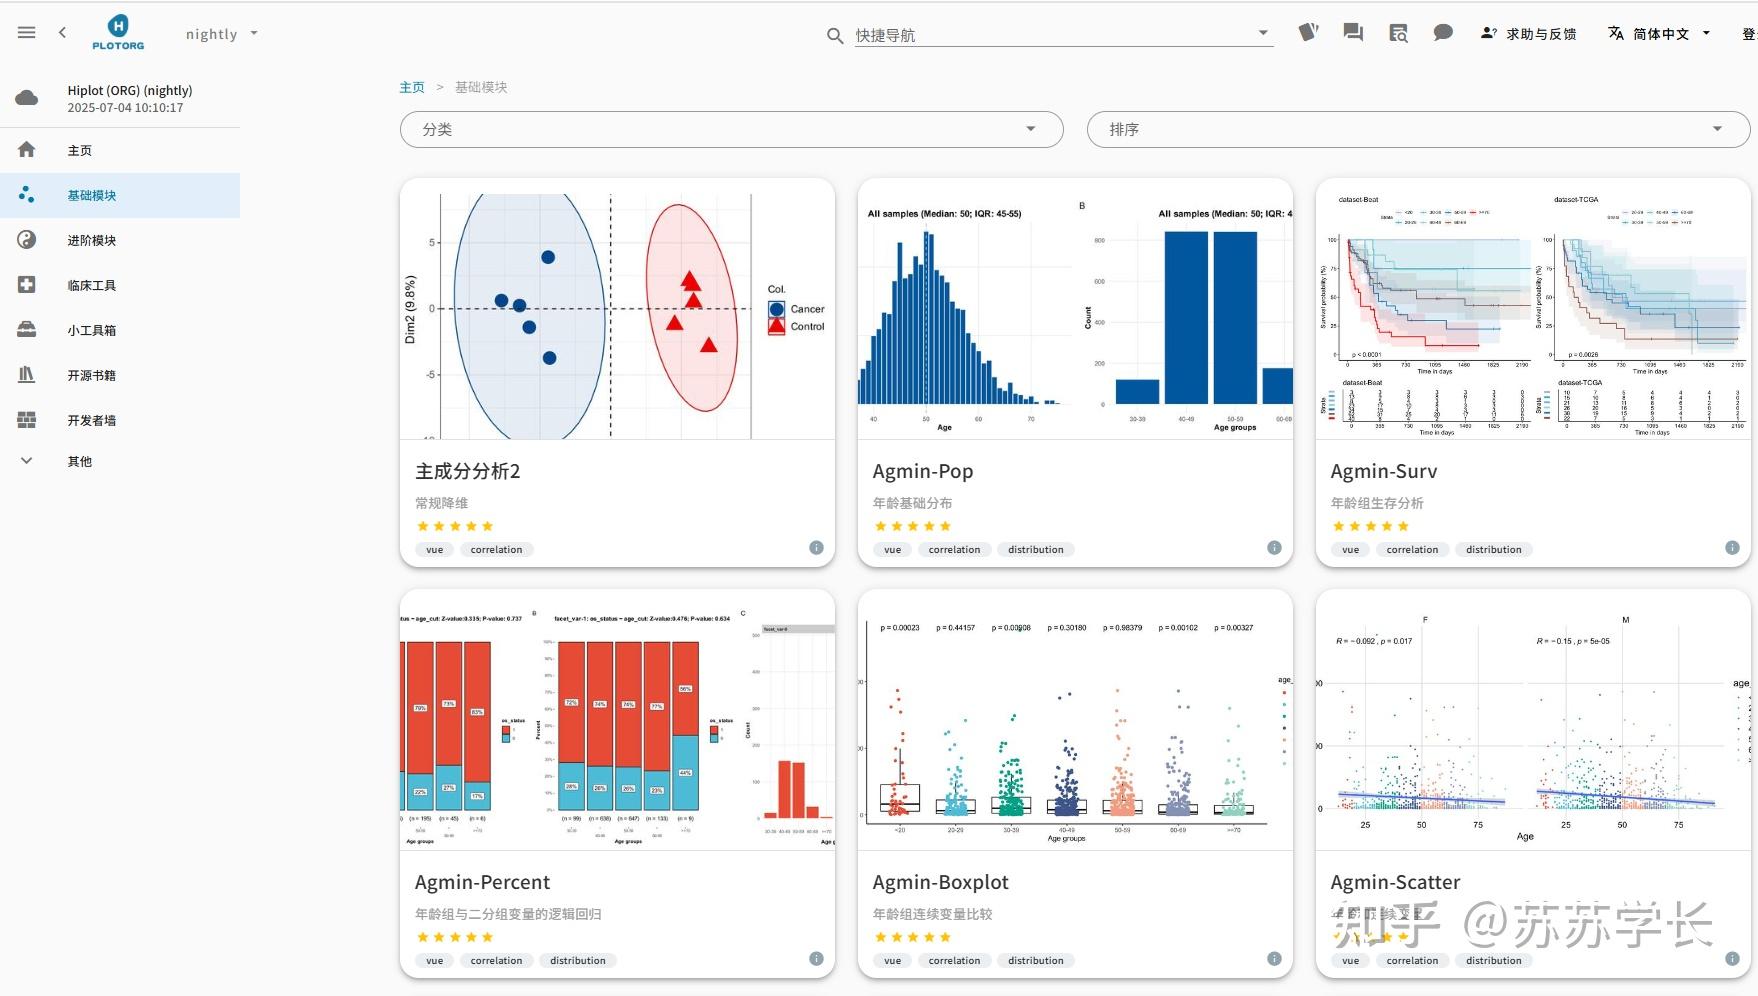Show info for Agmin-Boxplot card
The width and height of the screenshot is (1758, 996).
click(1274, 959)
